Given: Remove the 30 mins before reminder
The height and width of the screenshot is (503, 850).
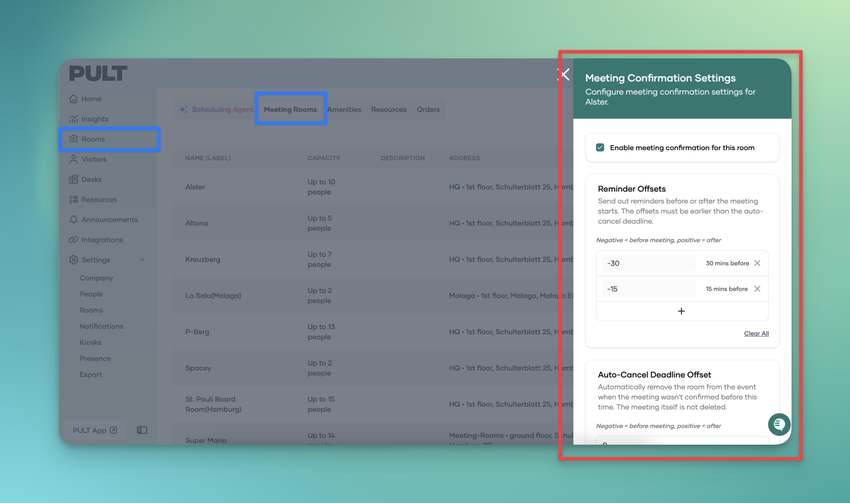Looking at the screenshot, I should point(757,264).
